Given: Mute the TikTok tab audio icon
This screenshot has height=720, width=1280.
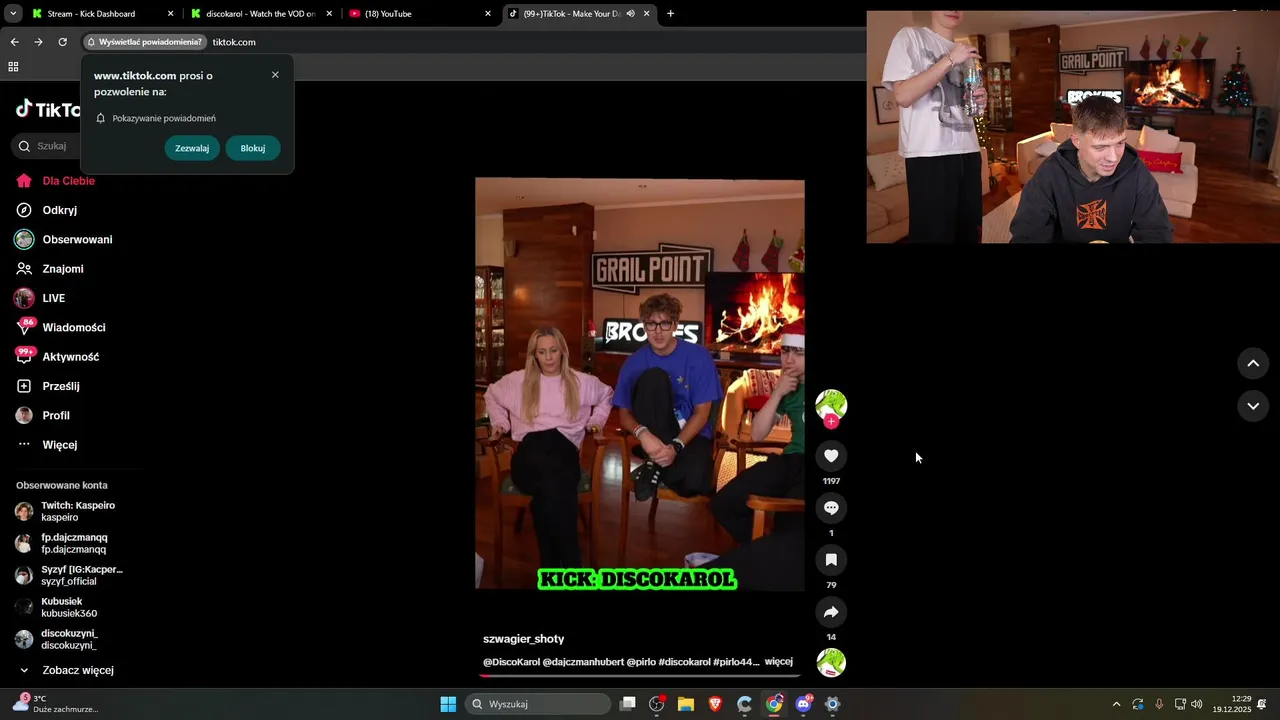Looking at the screenshot, I should tap(631, 14).
